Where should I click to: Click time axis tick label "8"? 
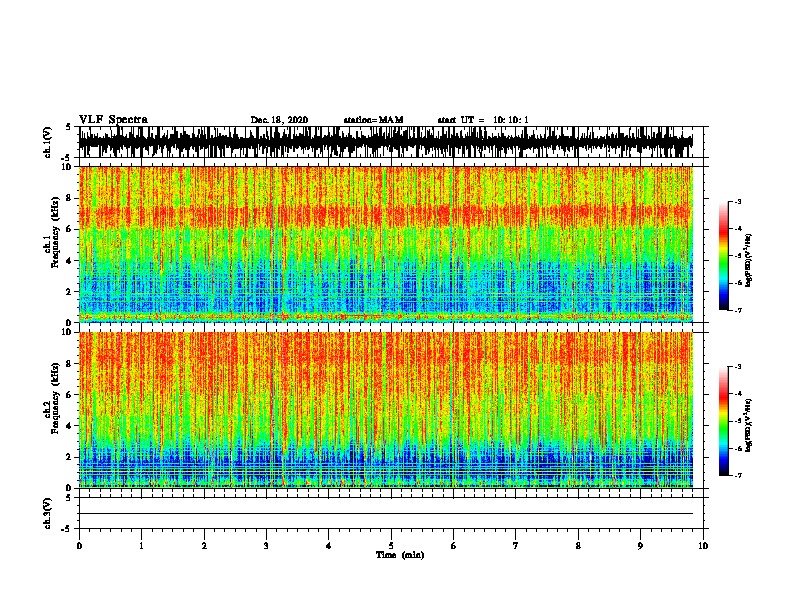pyautogui.click(x=578, y=546)
